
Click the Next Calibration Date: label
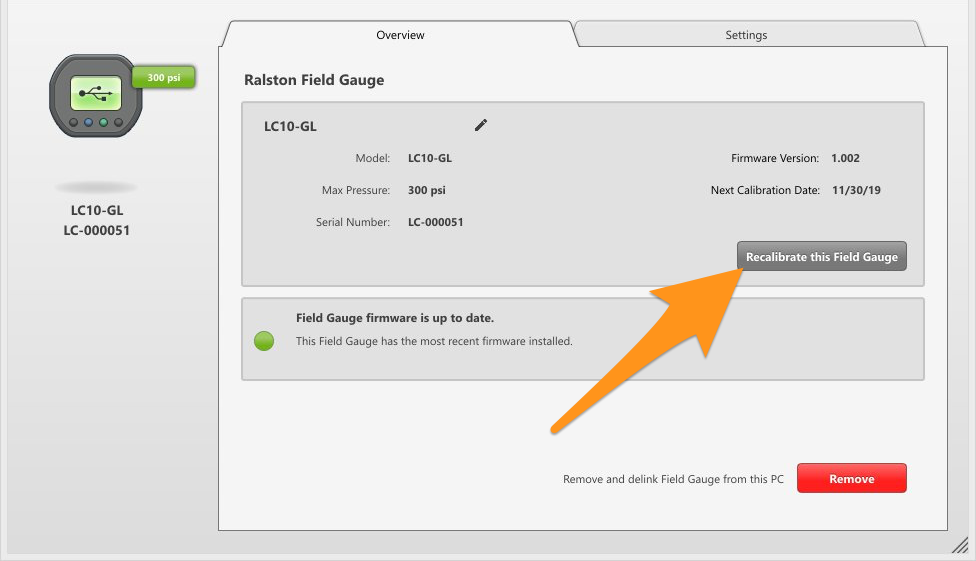point(765,190)
